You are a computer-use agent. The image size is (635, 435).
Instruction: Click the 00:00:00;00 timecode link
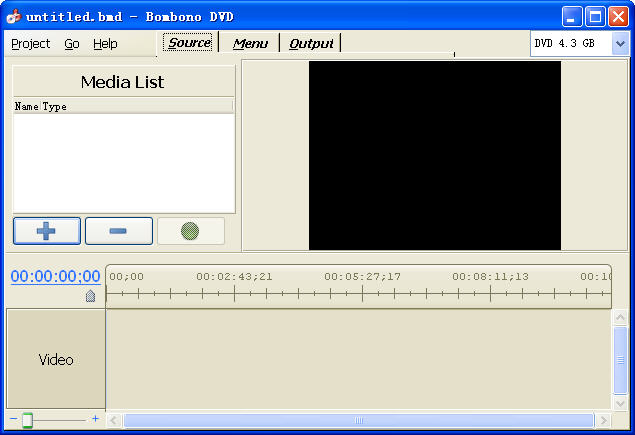pos(55,276)
